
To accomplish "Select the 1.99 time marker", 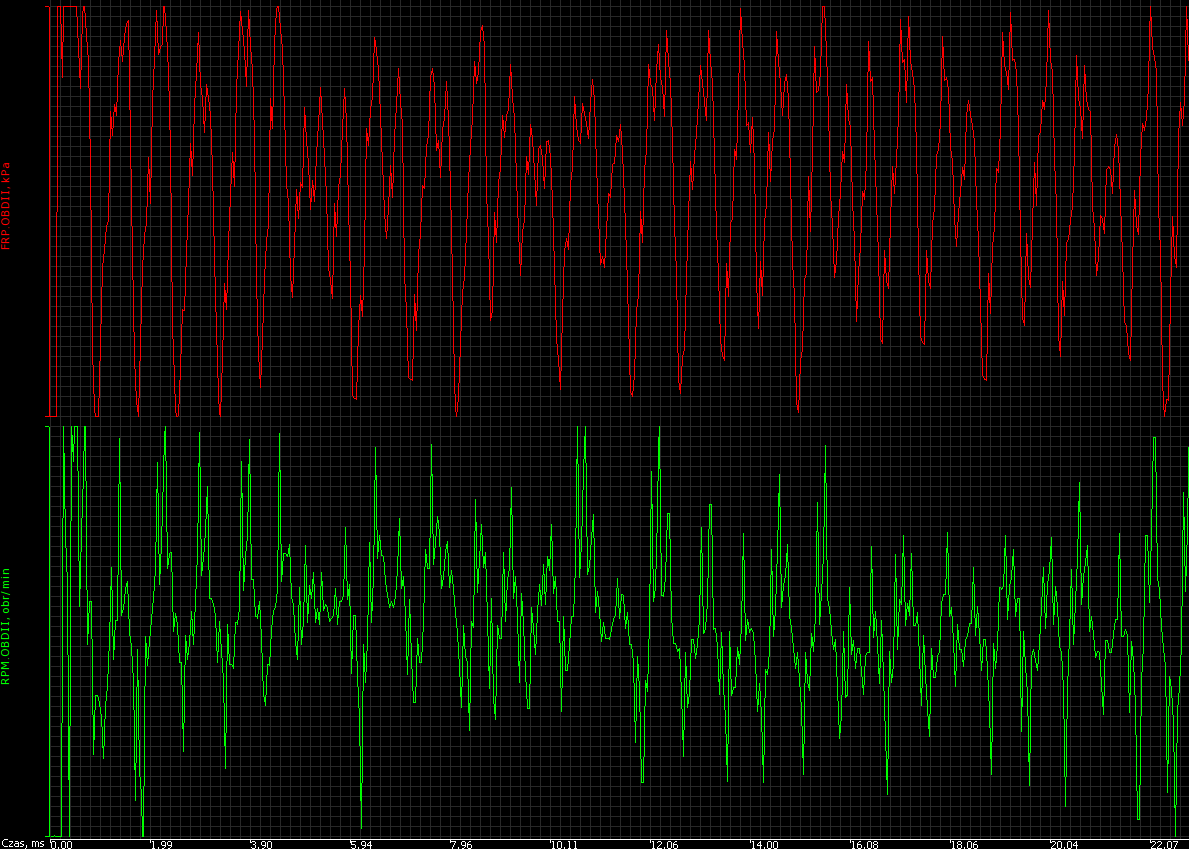I will [162, 844].
